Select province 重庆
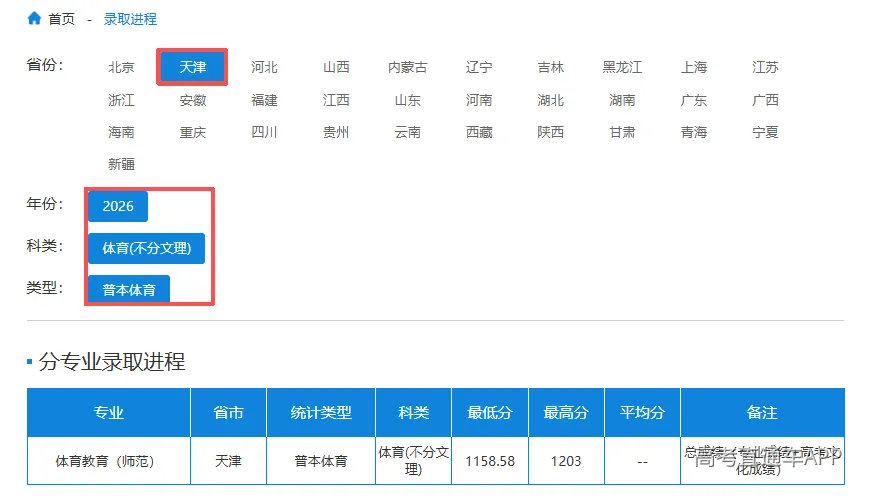Screen dimensions: 871x497 click(x=193, y=132)
